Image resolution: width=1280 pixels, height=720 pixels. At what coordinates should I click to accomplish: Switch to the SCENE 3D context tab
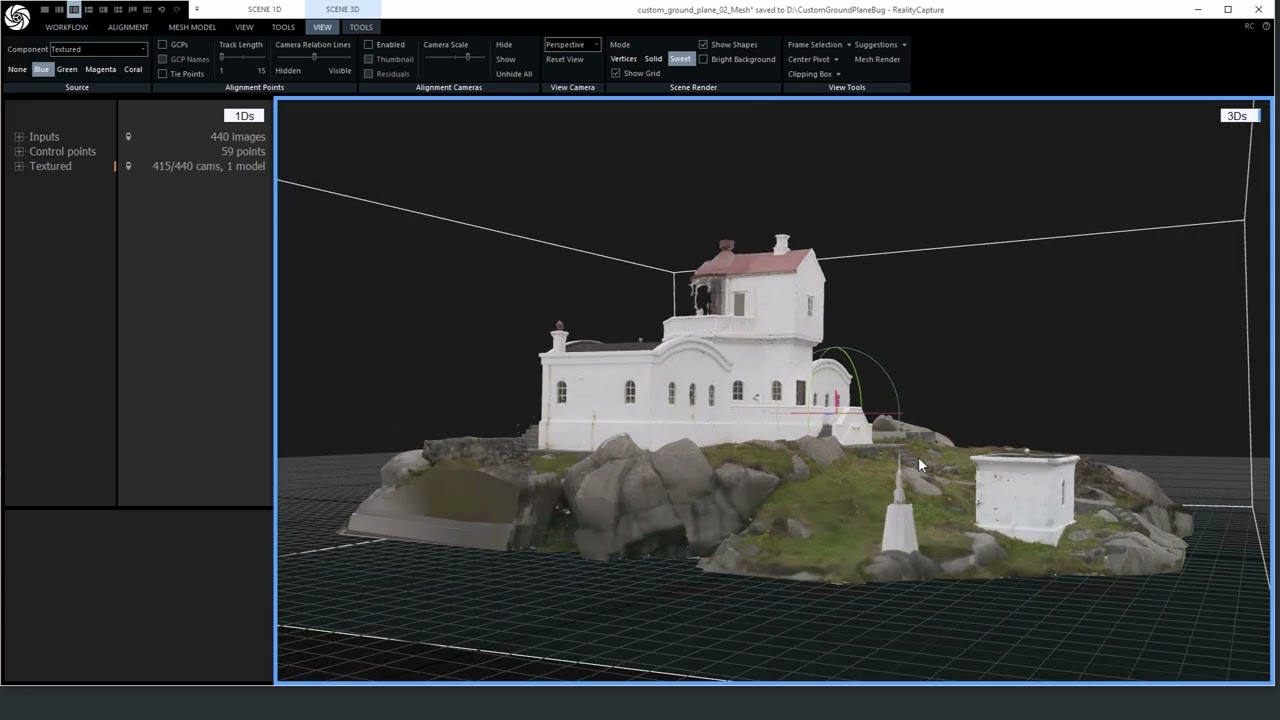pyautogui.click(x=342, y=9)
